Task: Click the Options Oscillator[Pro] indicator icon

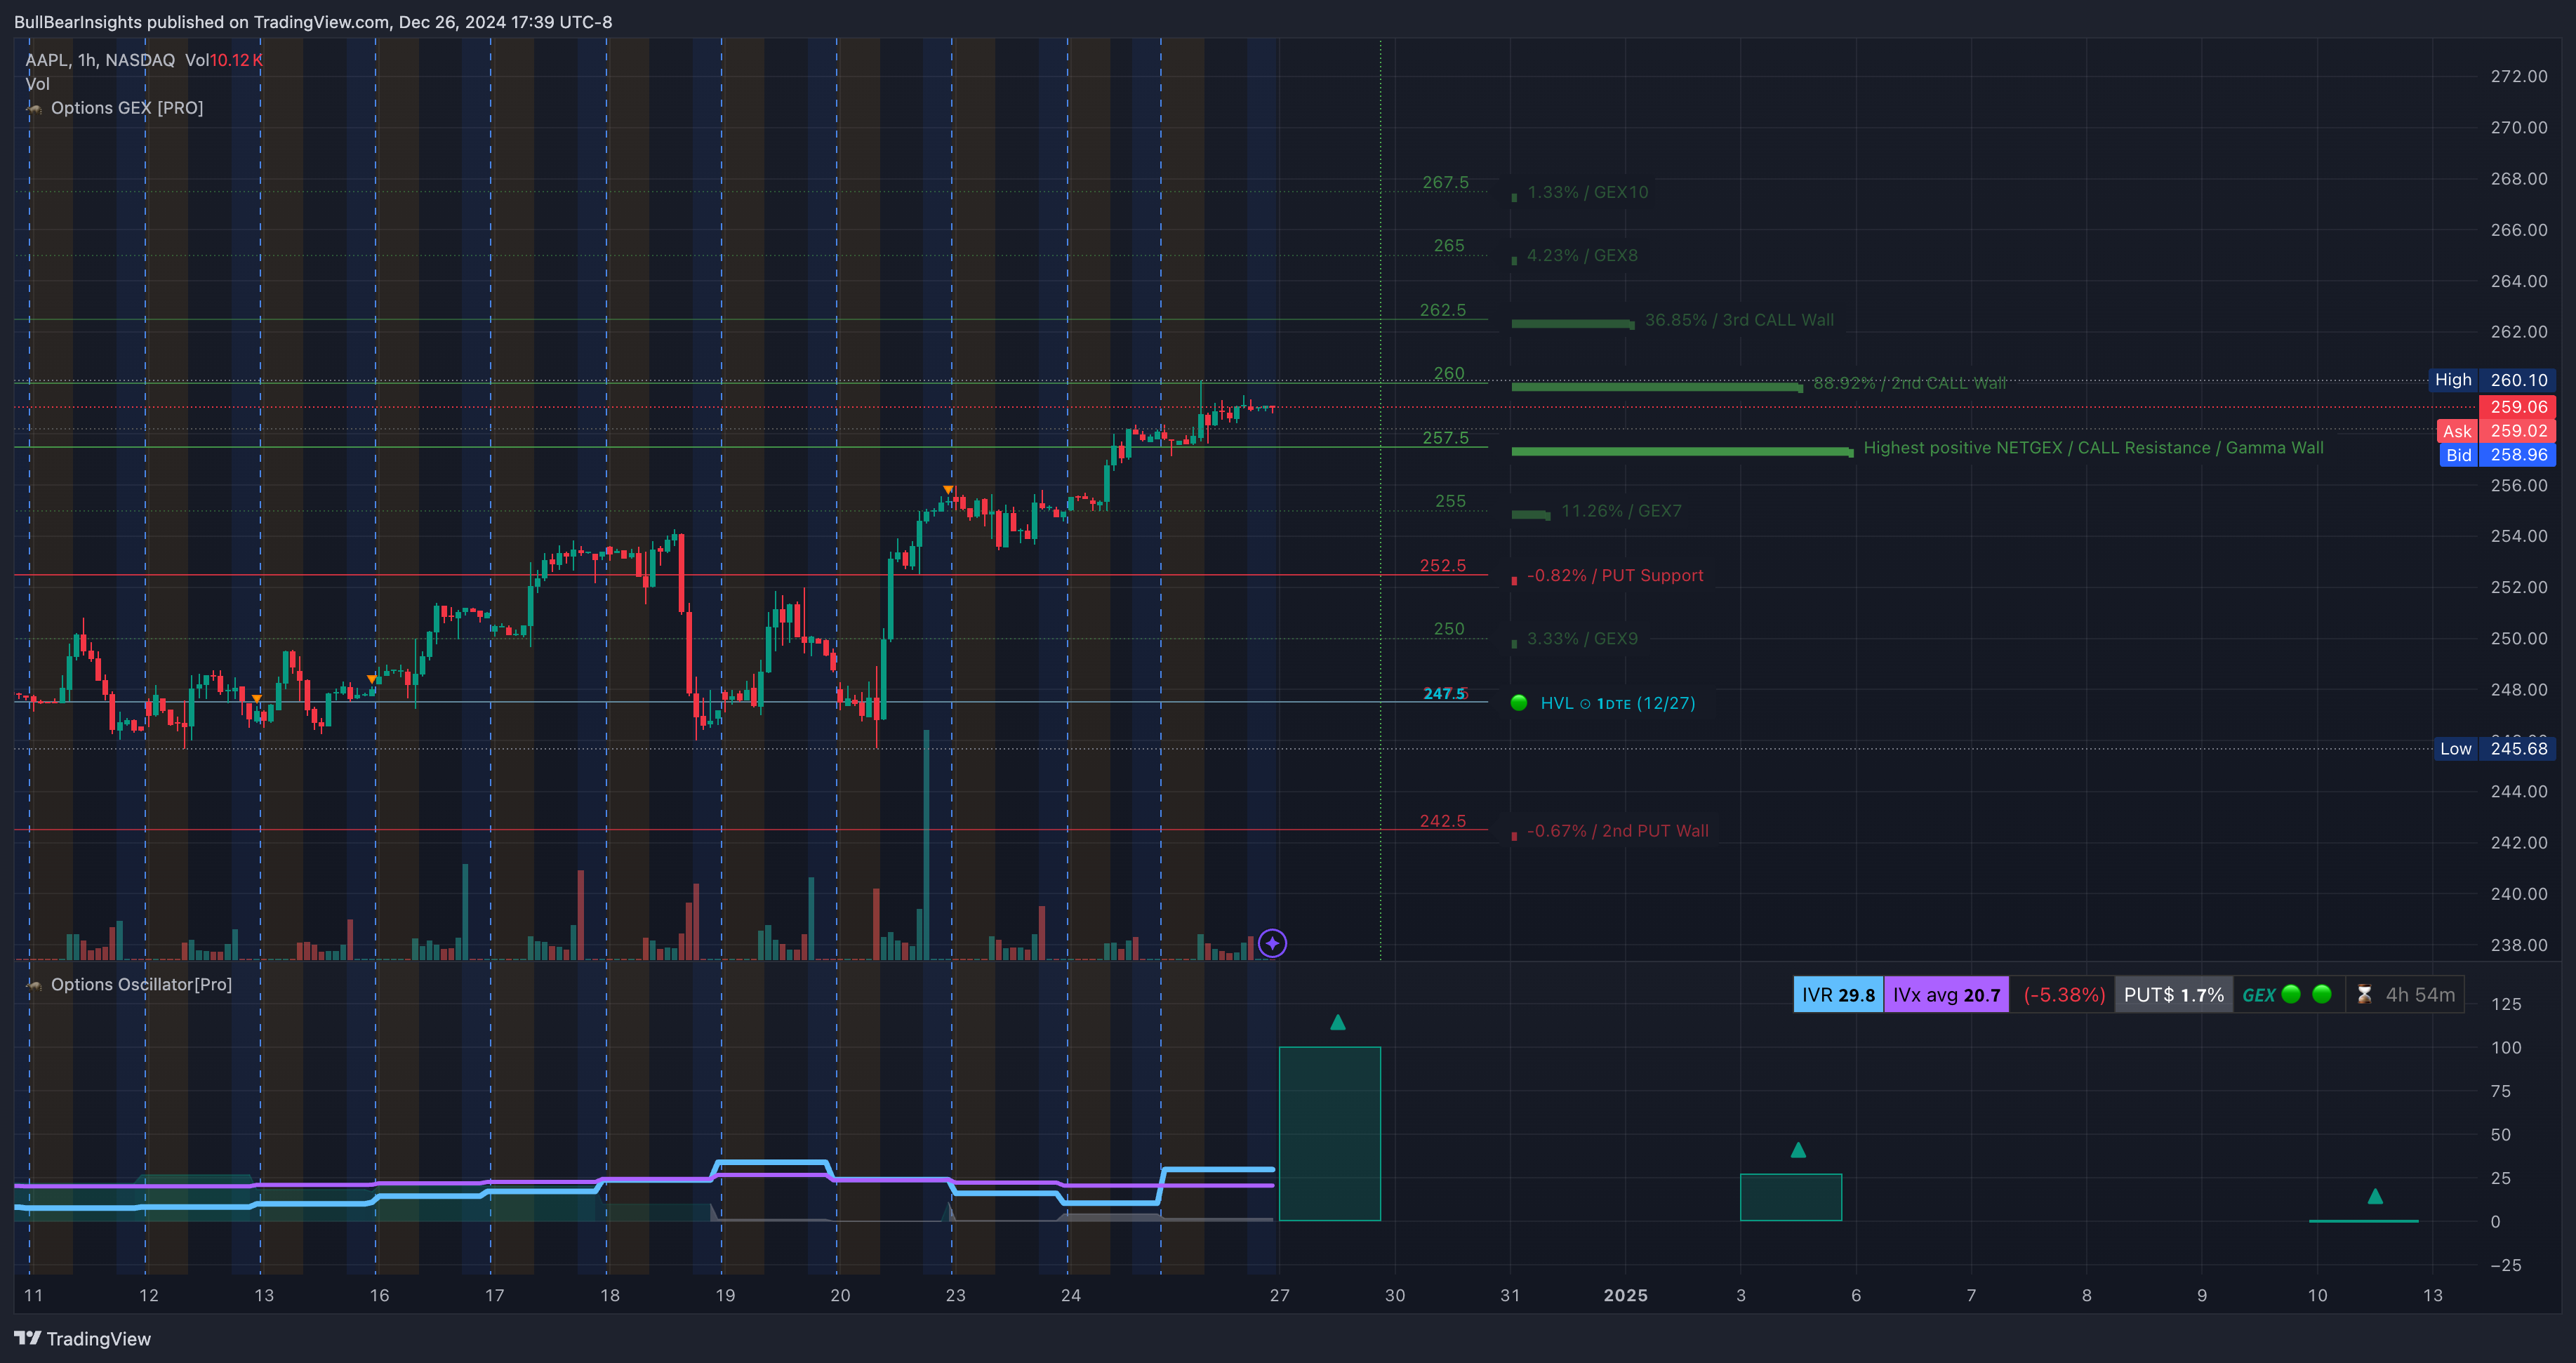Action: point(34,985)
